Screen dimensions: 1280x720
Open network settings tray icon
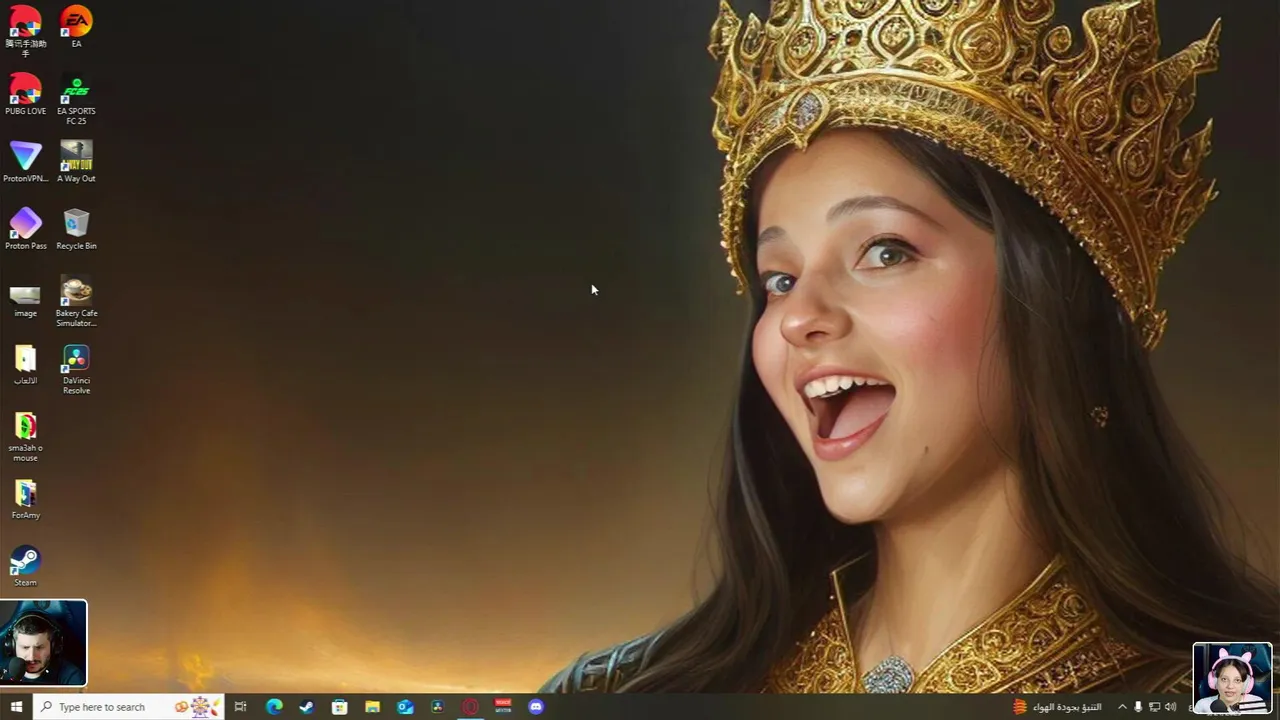(1154, 707)
